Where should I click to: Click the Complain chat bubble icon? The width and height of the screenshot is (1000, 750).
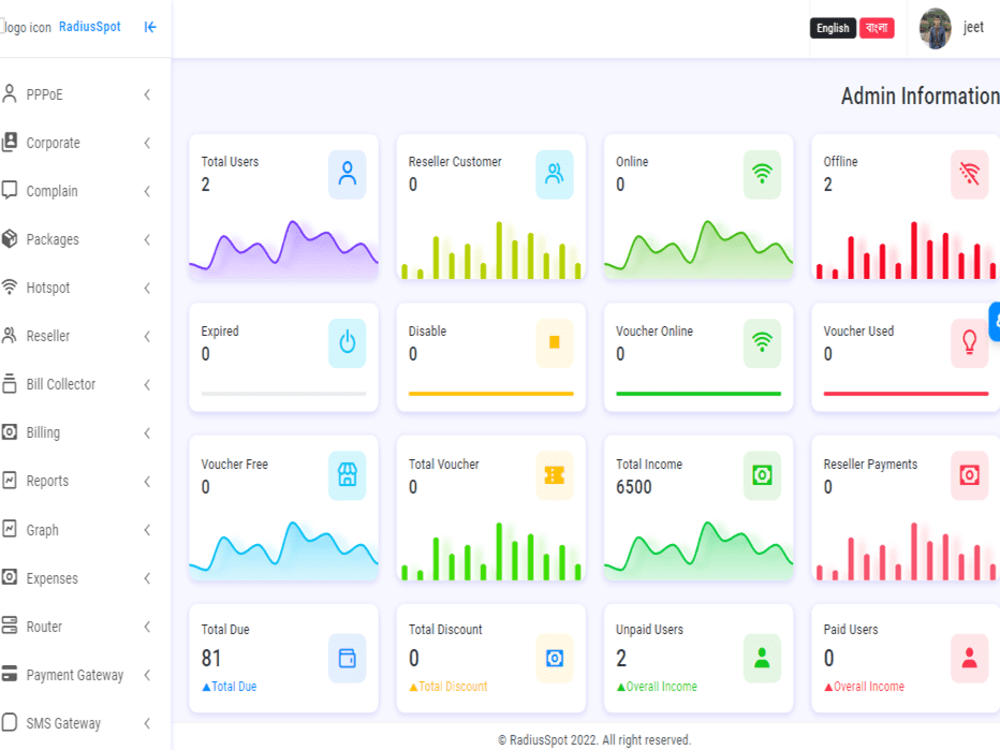coord(10,190)
